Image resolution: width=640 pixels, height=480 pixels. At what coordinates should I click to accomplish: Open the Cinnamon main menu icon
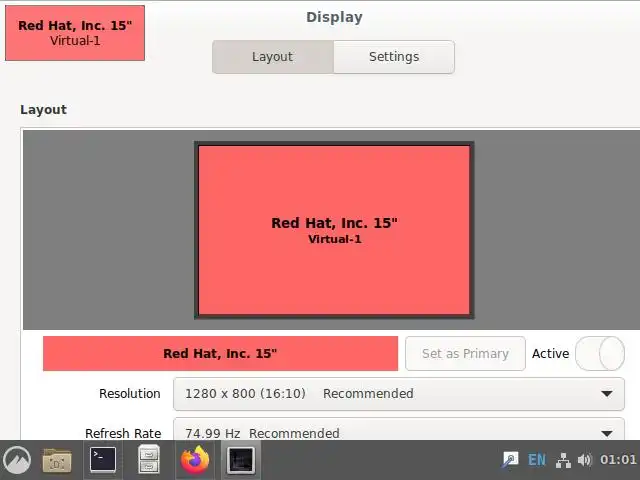(x=17, y=460)
